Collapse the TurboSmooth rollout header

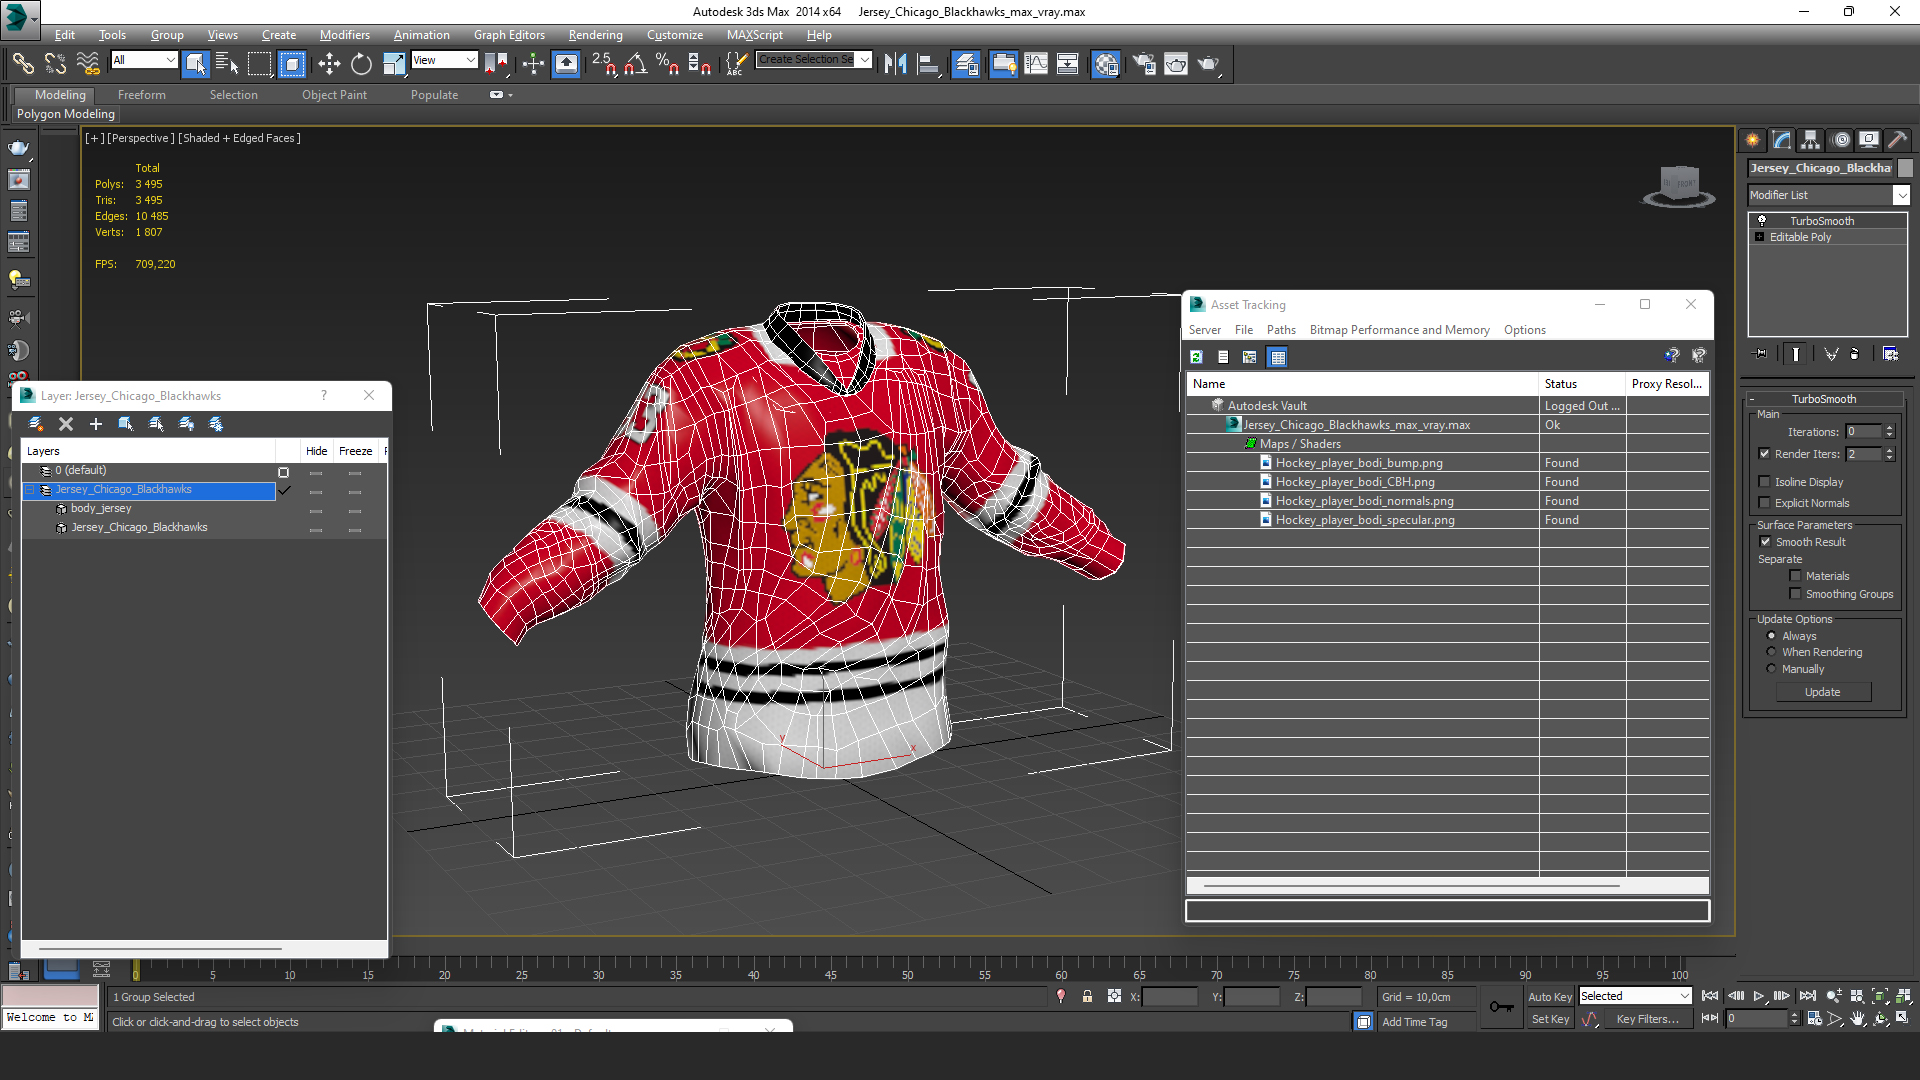click(1823, 399)
